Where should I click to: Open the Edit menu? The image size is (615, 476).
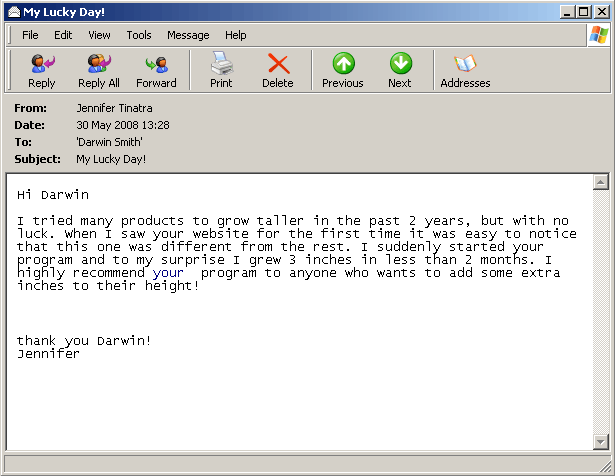tap(63, 35)
